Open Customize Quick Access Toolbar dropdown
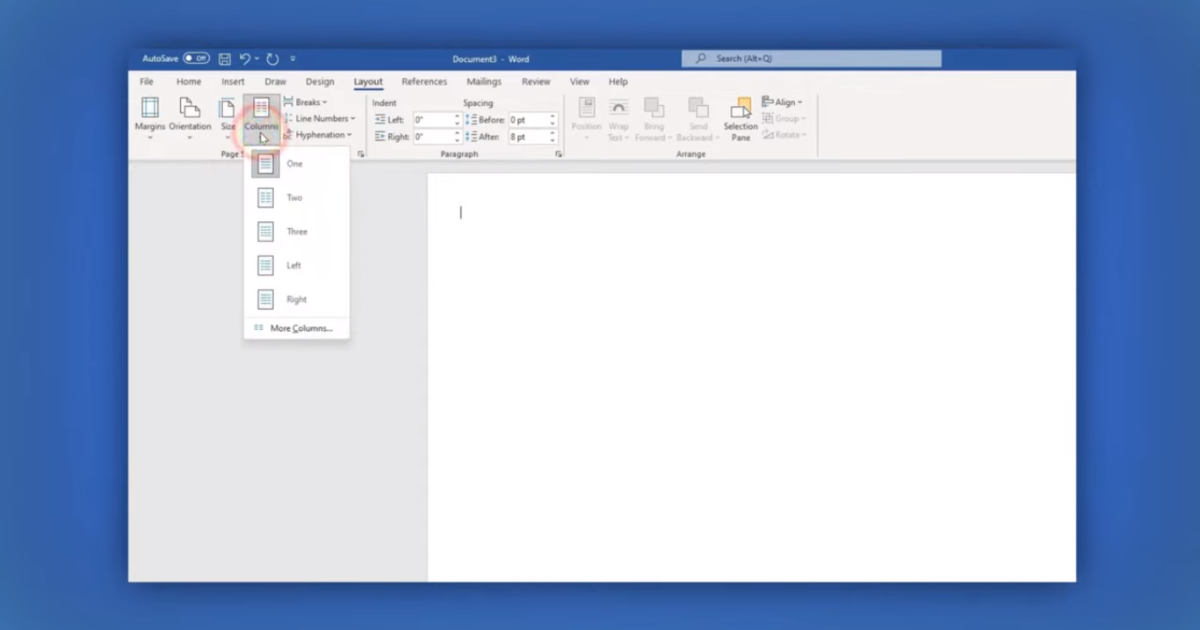Viewport: 1200px width, 630px height. [293, 59]
